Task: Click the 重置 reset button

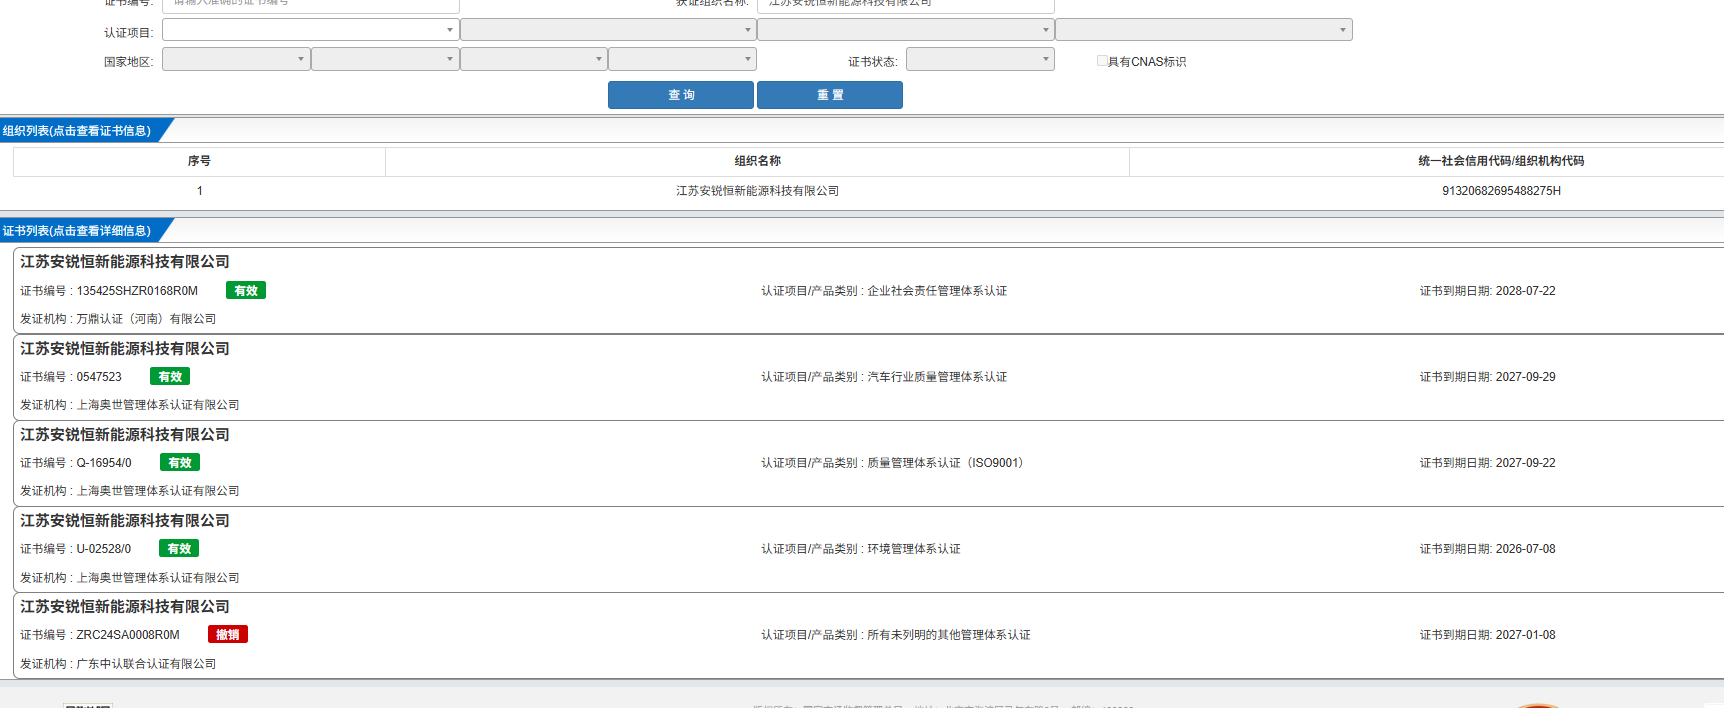Action: (830, 95)
